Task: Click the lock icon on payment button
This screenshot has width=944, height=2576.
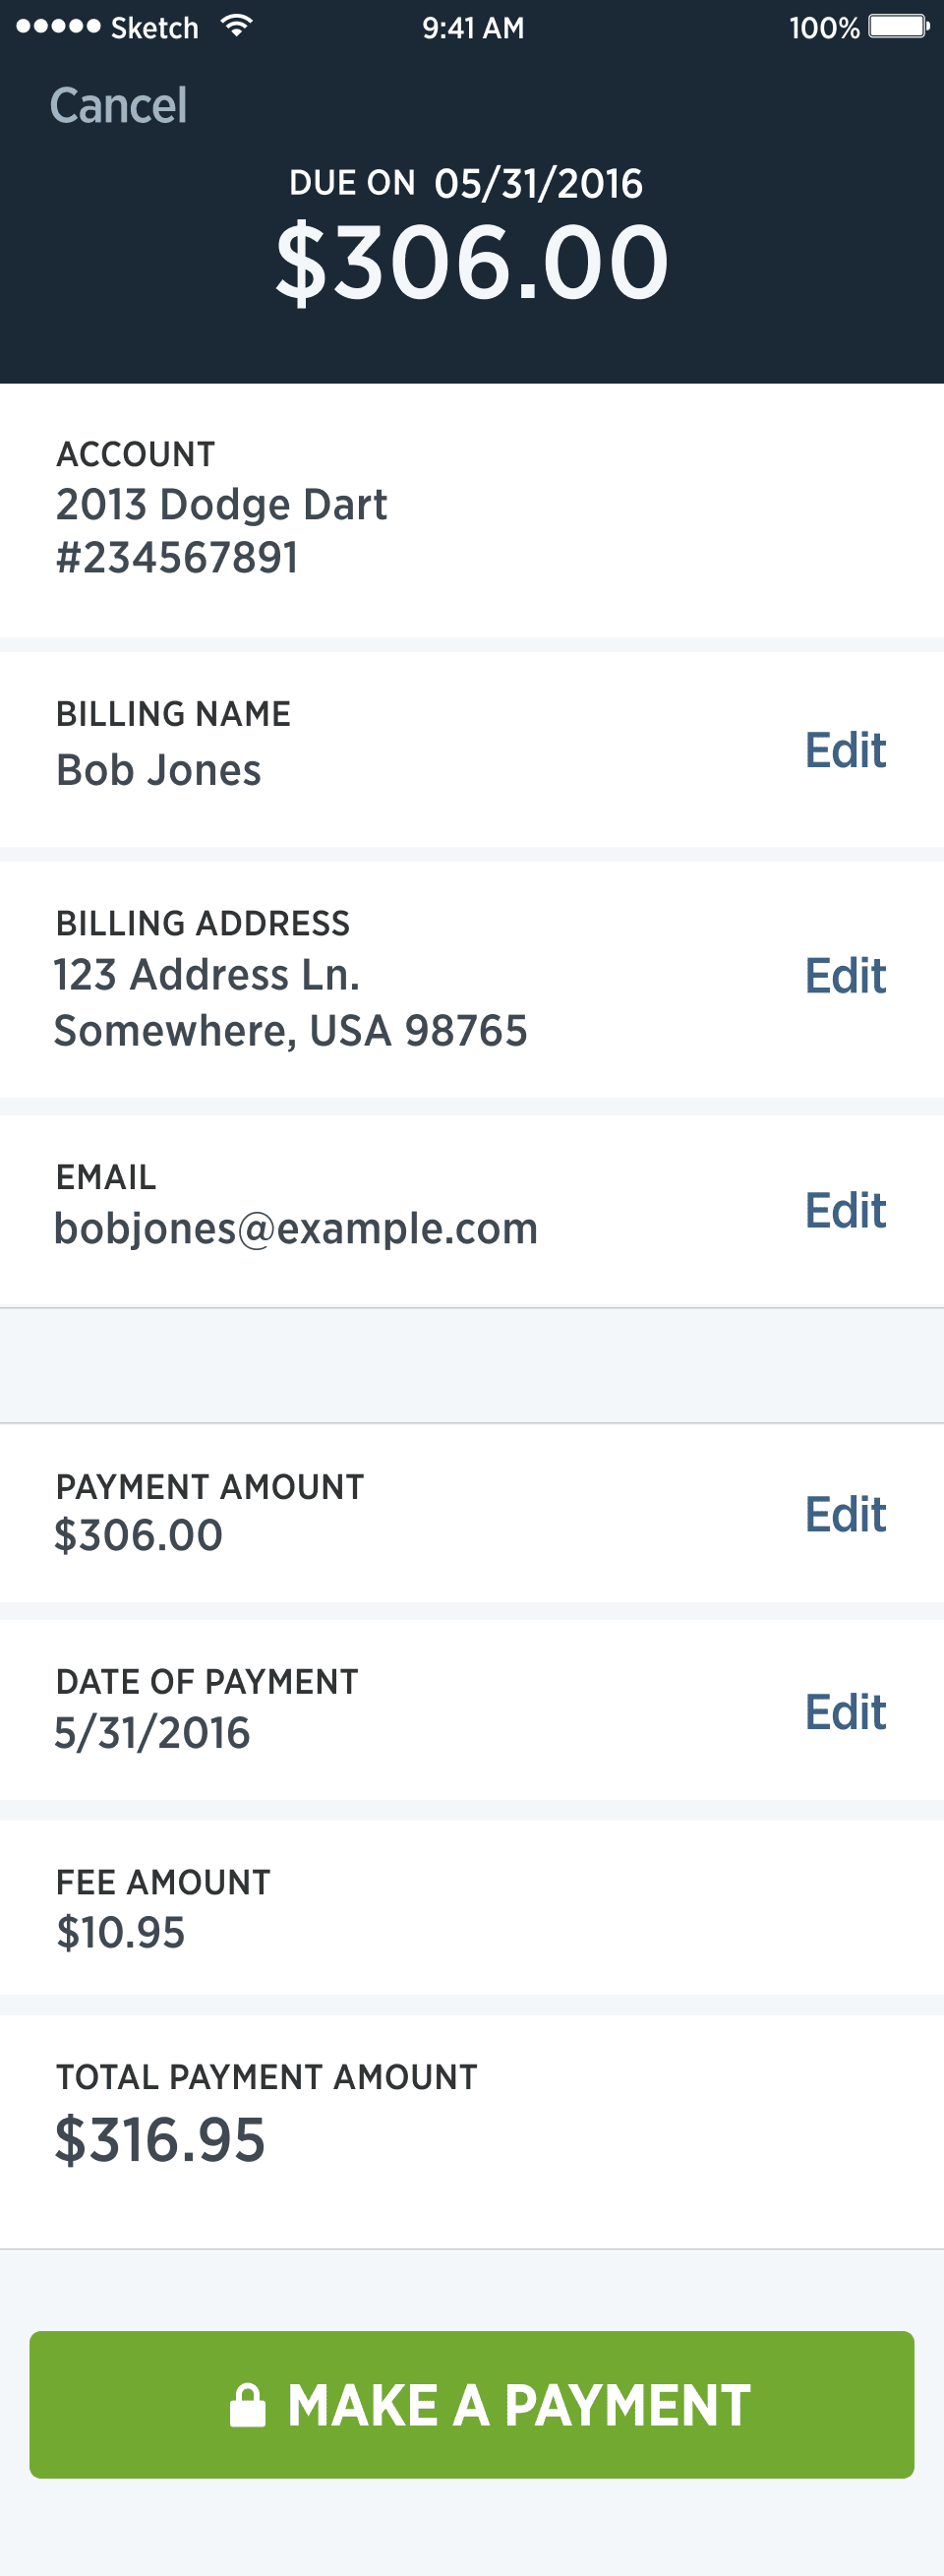Action: pos(247,2406)
